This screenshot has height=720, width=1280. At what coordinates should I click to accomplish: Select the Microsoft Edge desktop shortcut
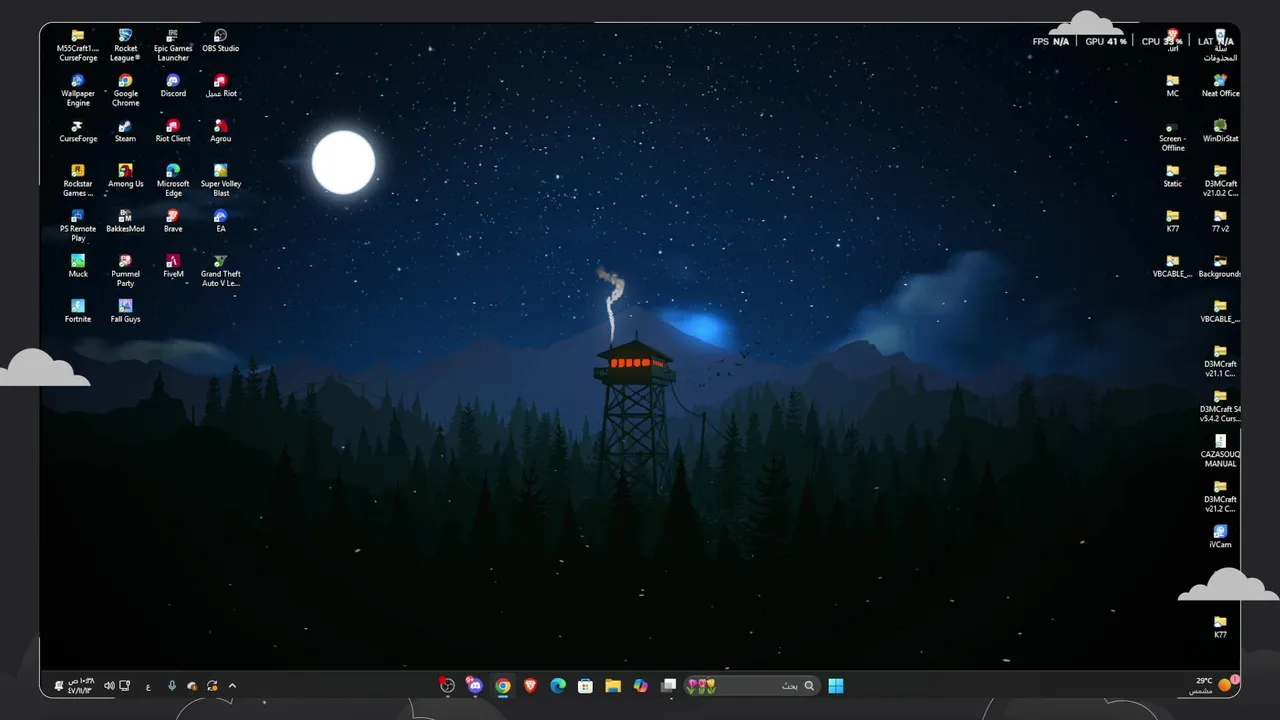[173, 181]
